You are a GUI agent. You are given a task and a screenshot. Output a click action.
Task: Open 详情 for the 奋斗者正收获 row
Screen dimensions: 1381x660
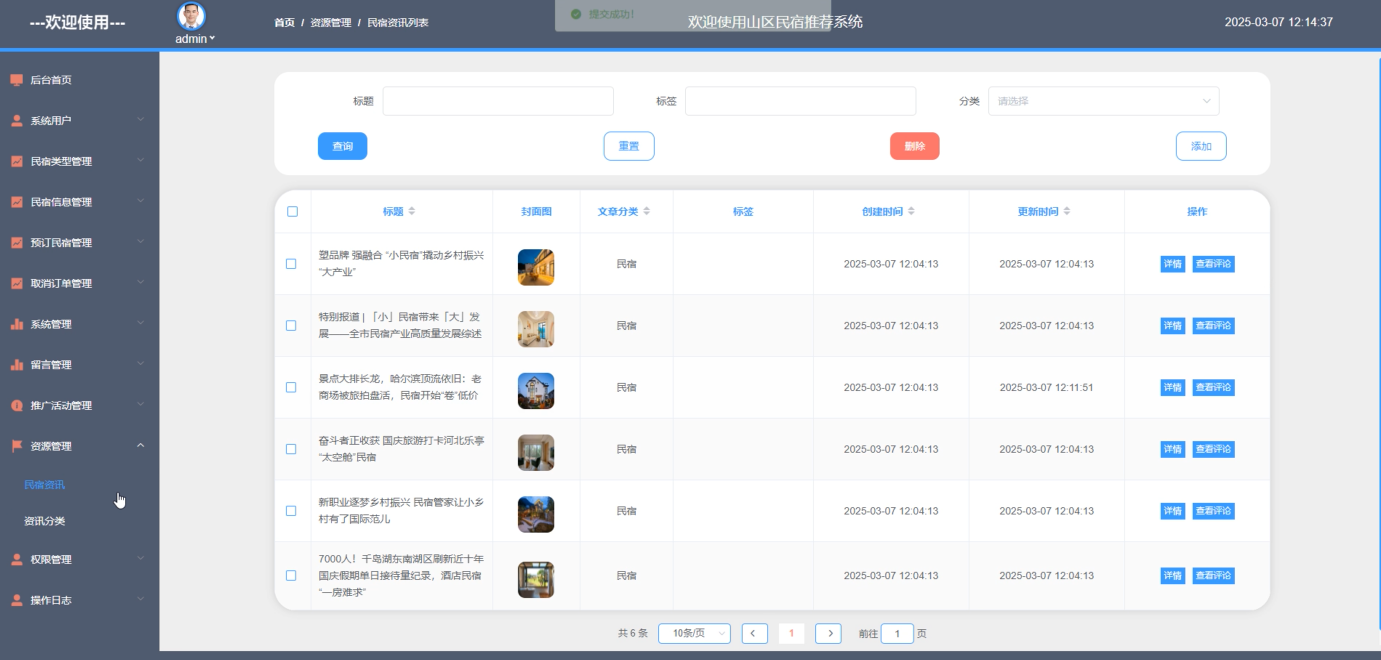click(x=1173, y=449)
